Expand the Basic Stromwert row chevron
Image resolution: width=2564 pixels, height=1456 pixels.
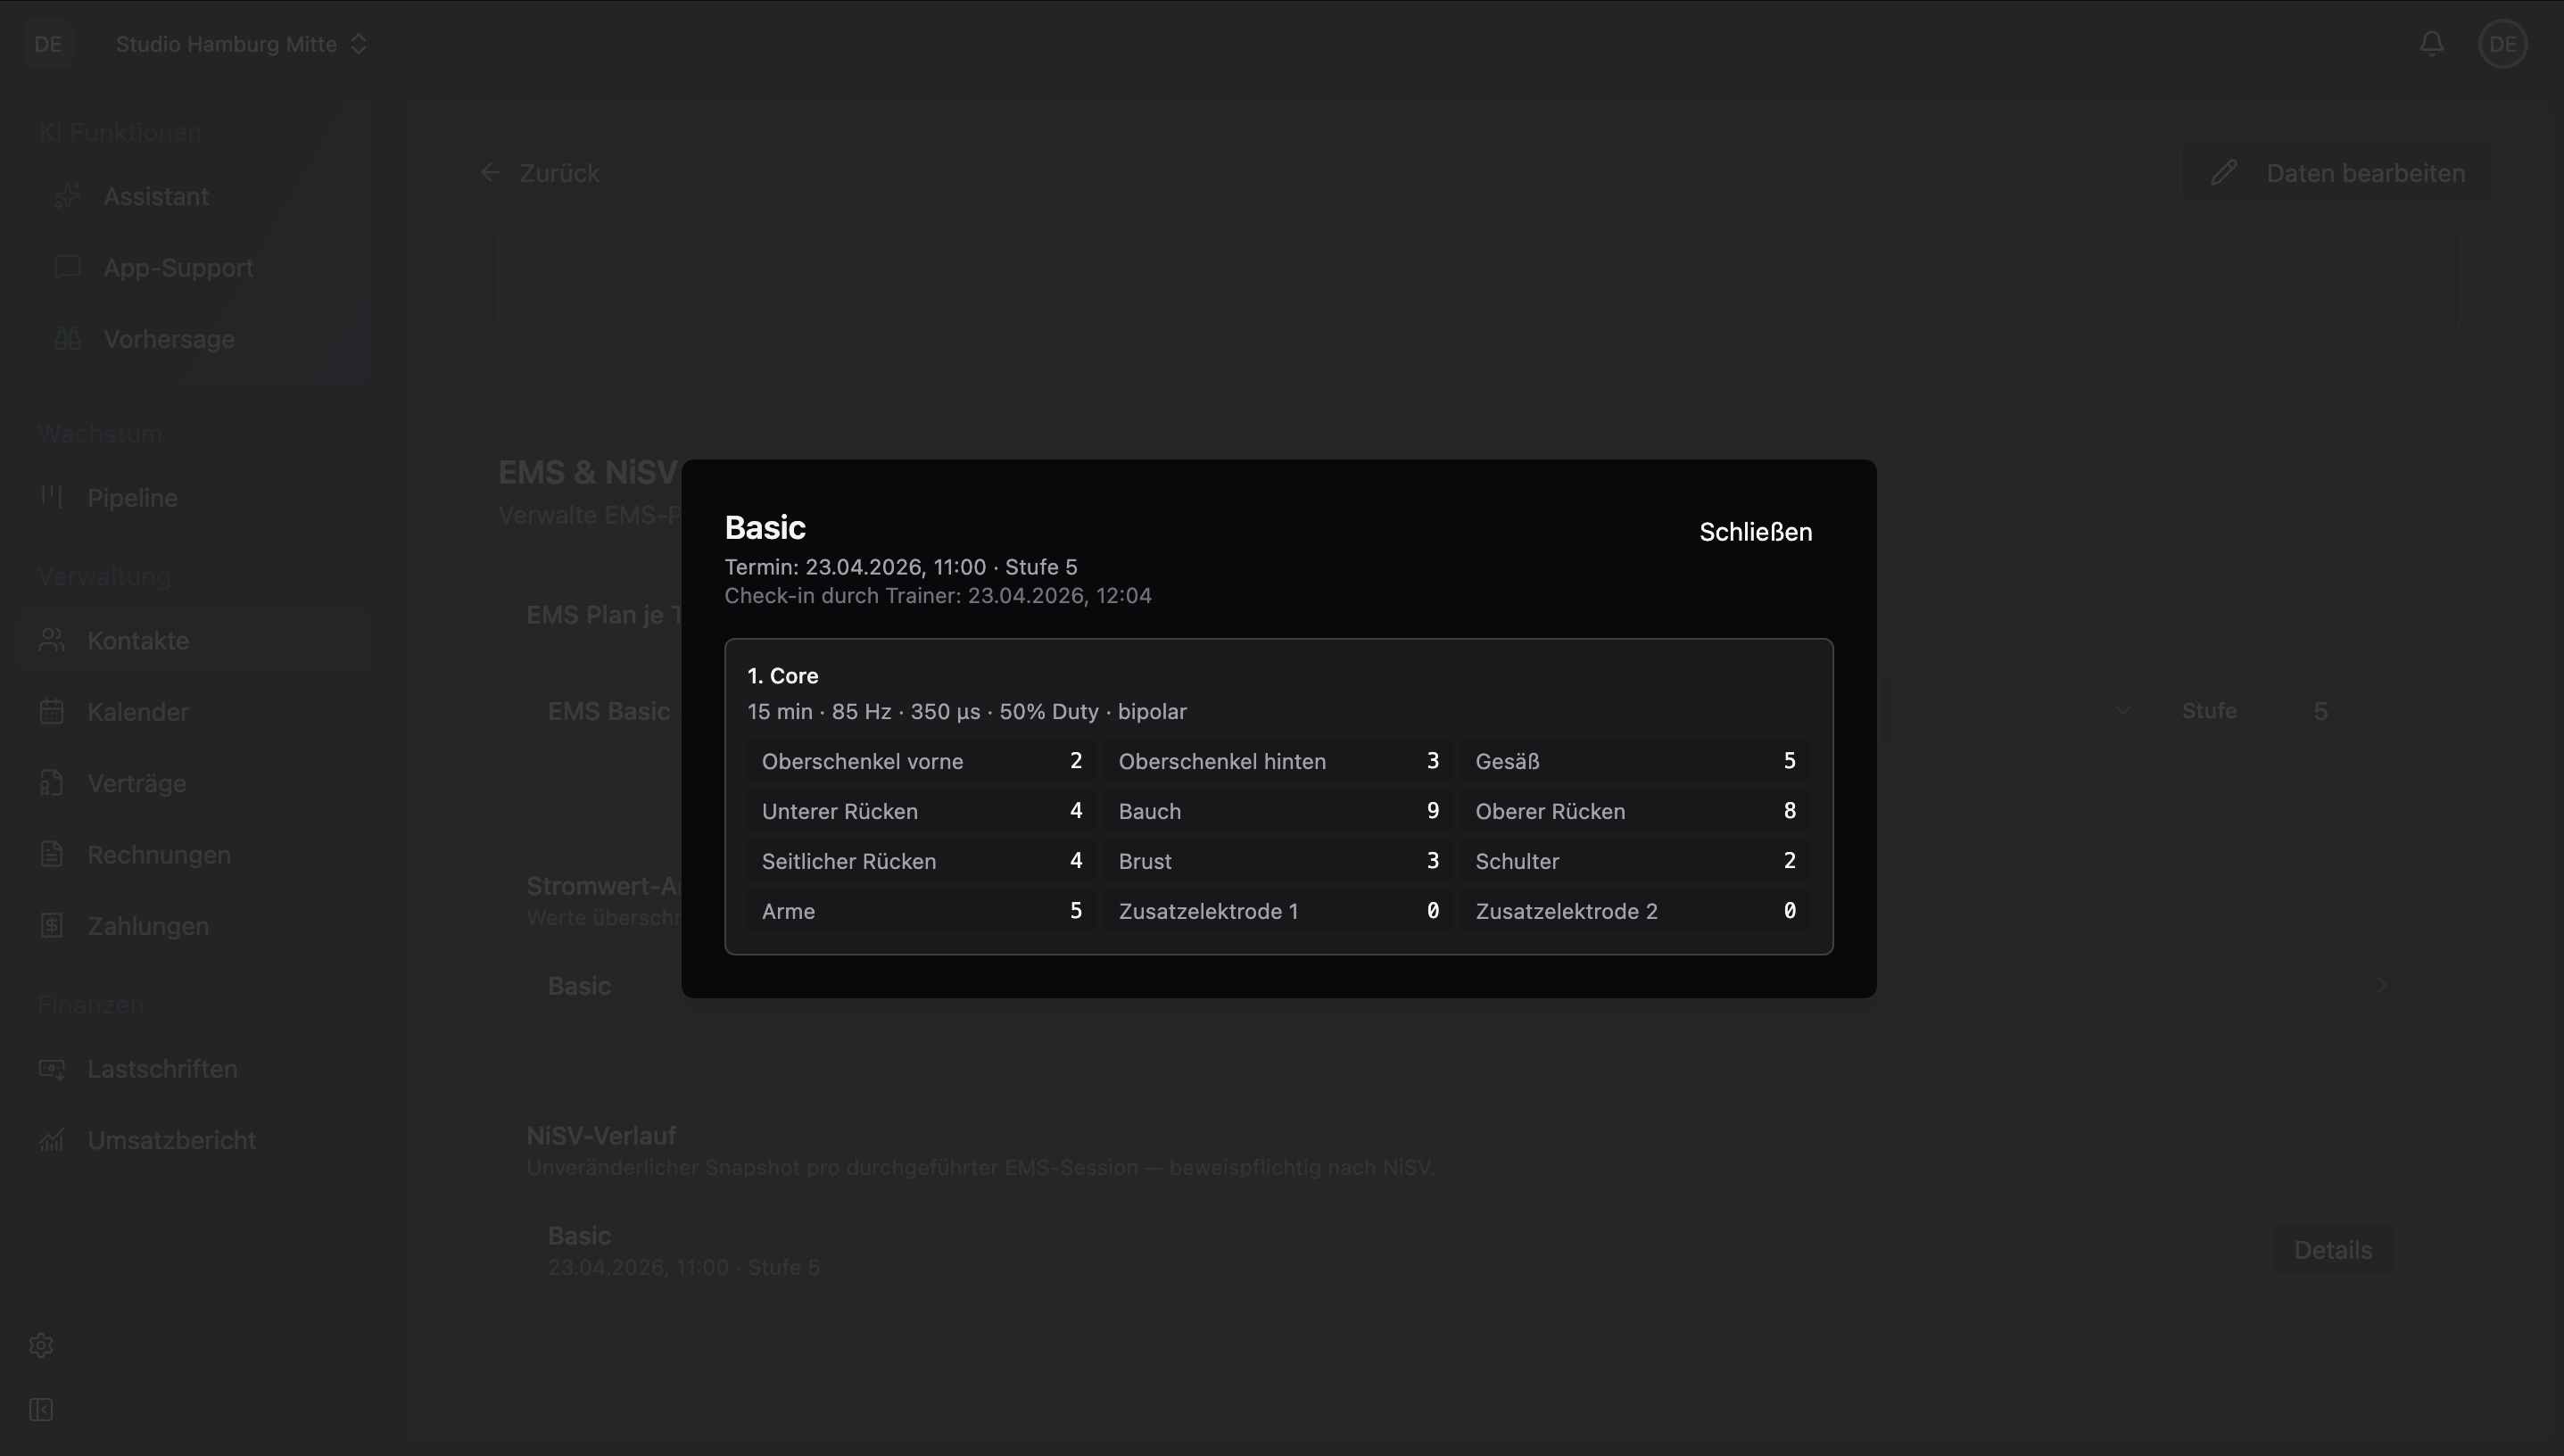click(2381, 986)
